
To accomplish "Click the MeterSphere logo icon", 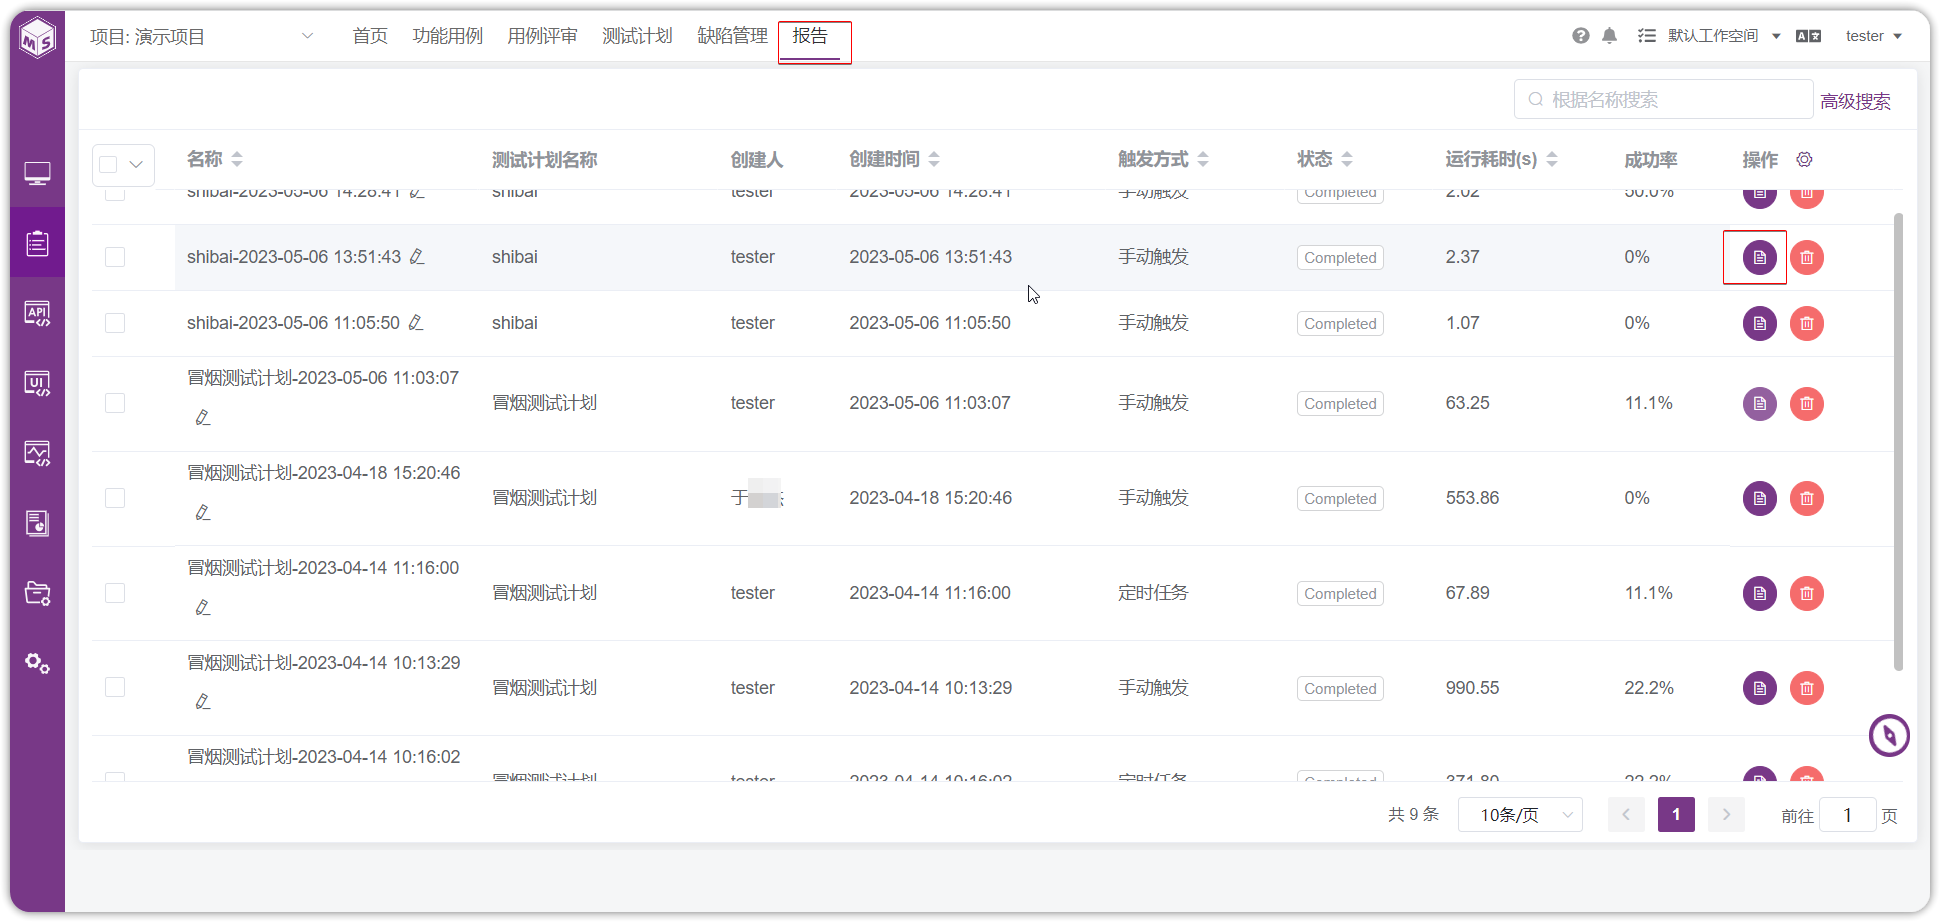I will pyautogui.click(x=38, y=39).
